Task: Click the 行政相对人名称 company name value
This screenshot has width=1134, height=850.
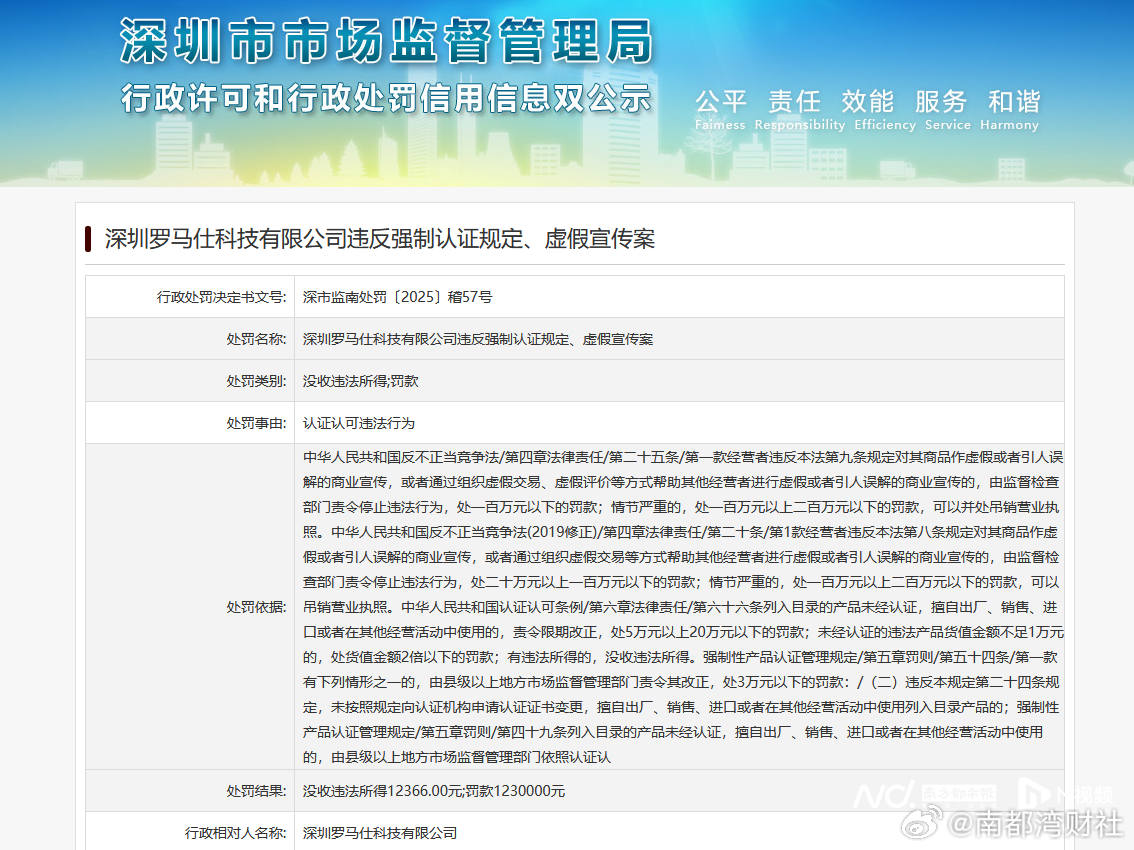Action: (x=380, y=832)
